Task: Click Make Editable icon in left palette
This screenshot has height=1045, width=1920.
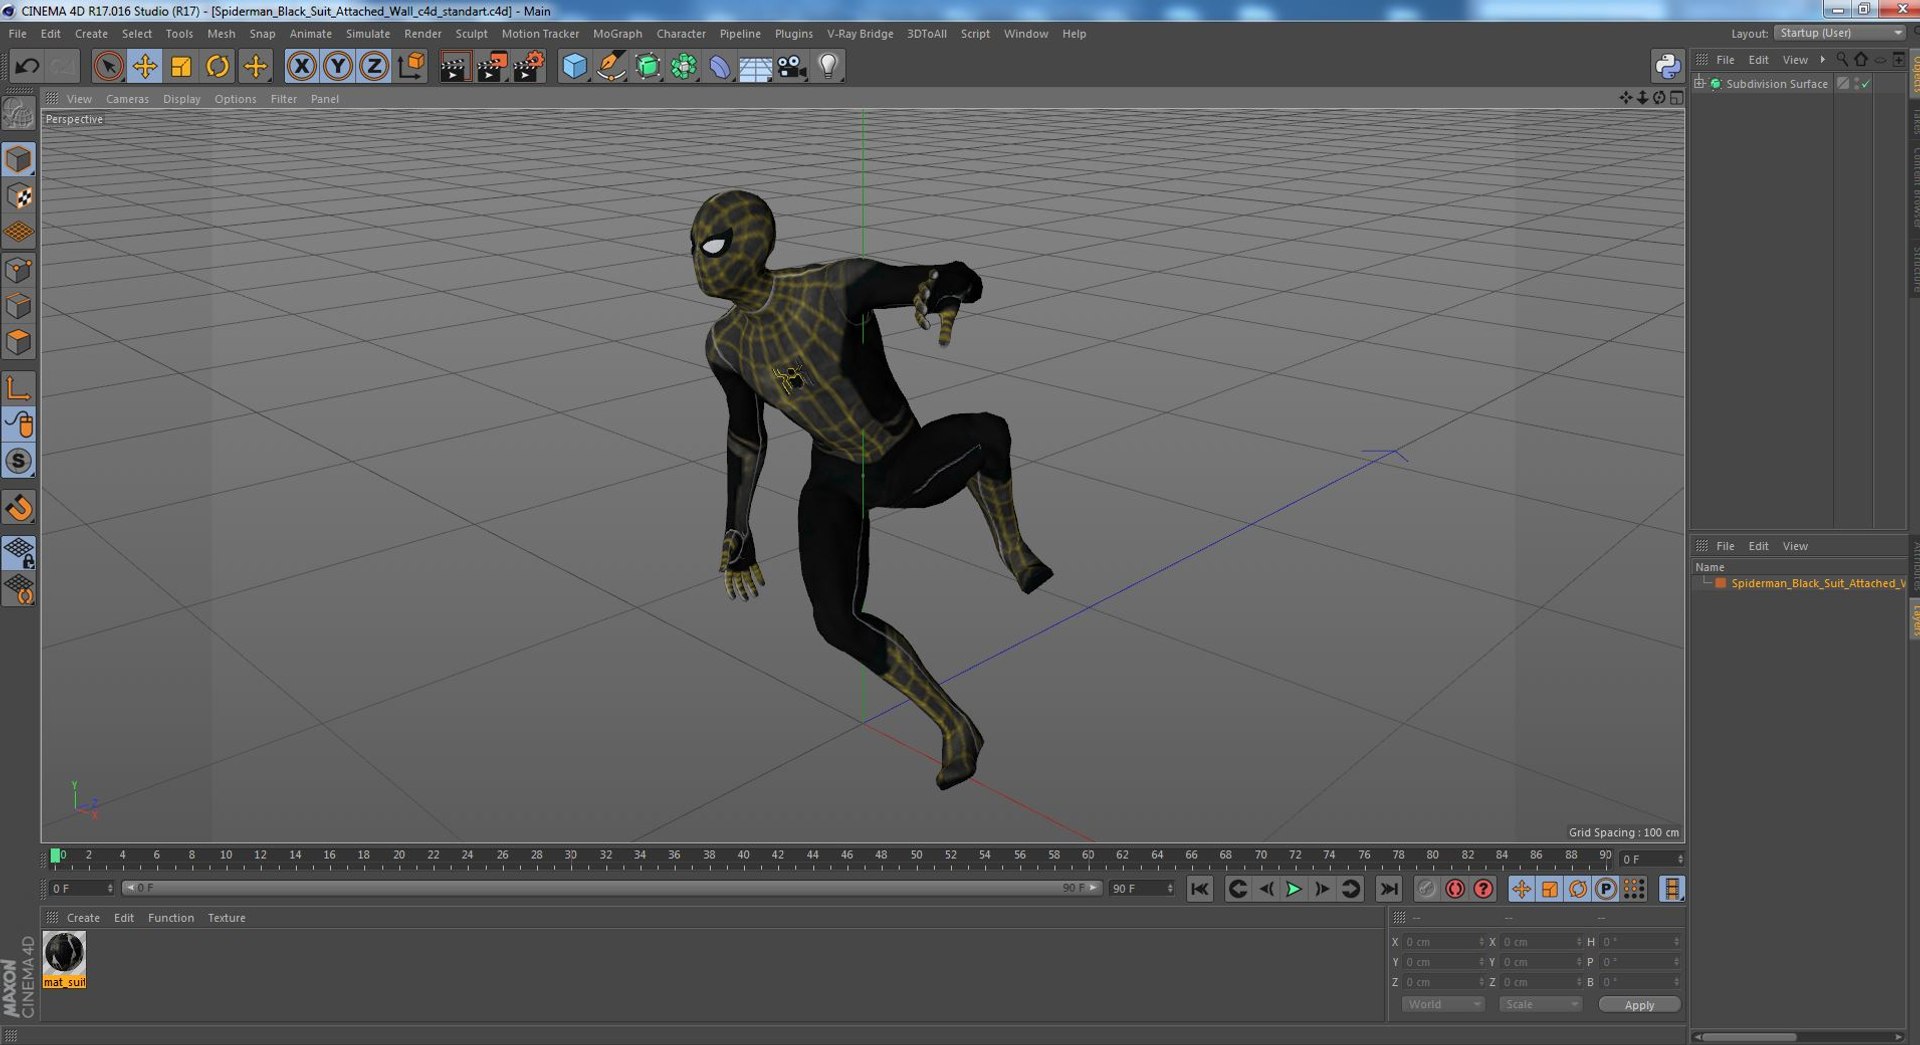Action: [19, 113]
